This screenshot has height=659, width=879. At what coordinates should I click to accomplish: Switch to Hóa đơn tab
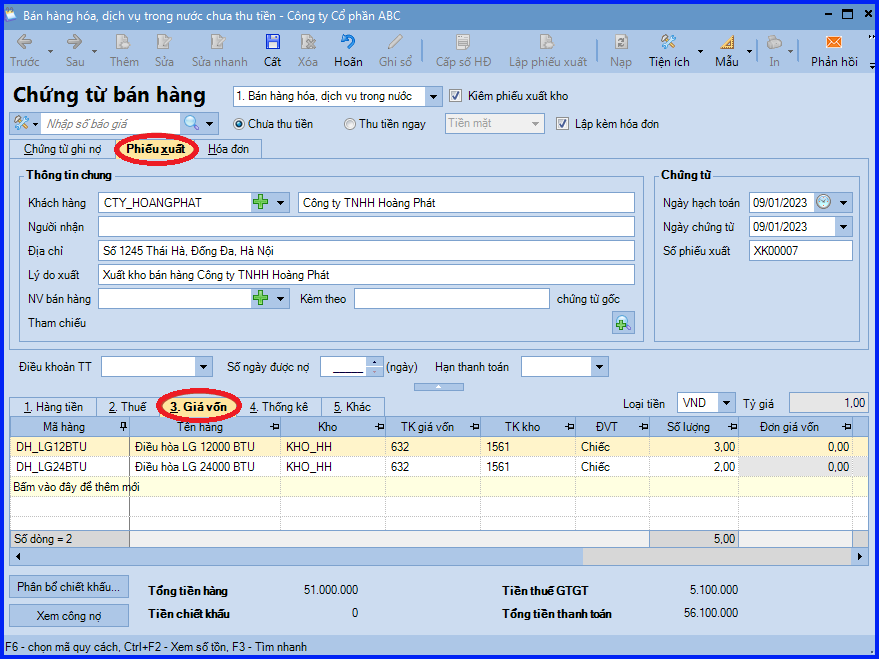tap(228, 149)
